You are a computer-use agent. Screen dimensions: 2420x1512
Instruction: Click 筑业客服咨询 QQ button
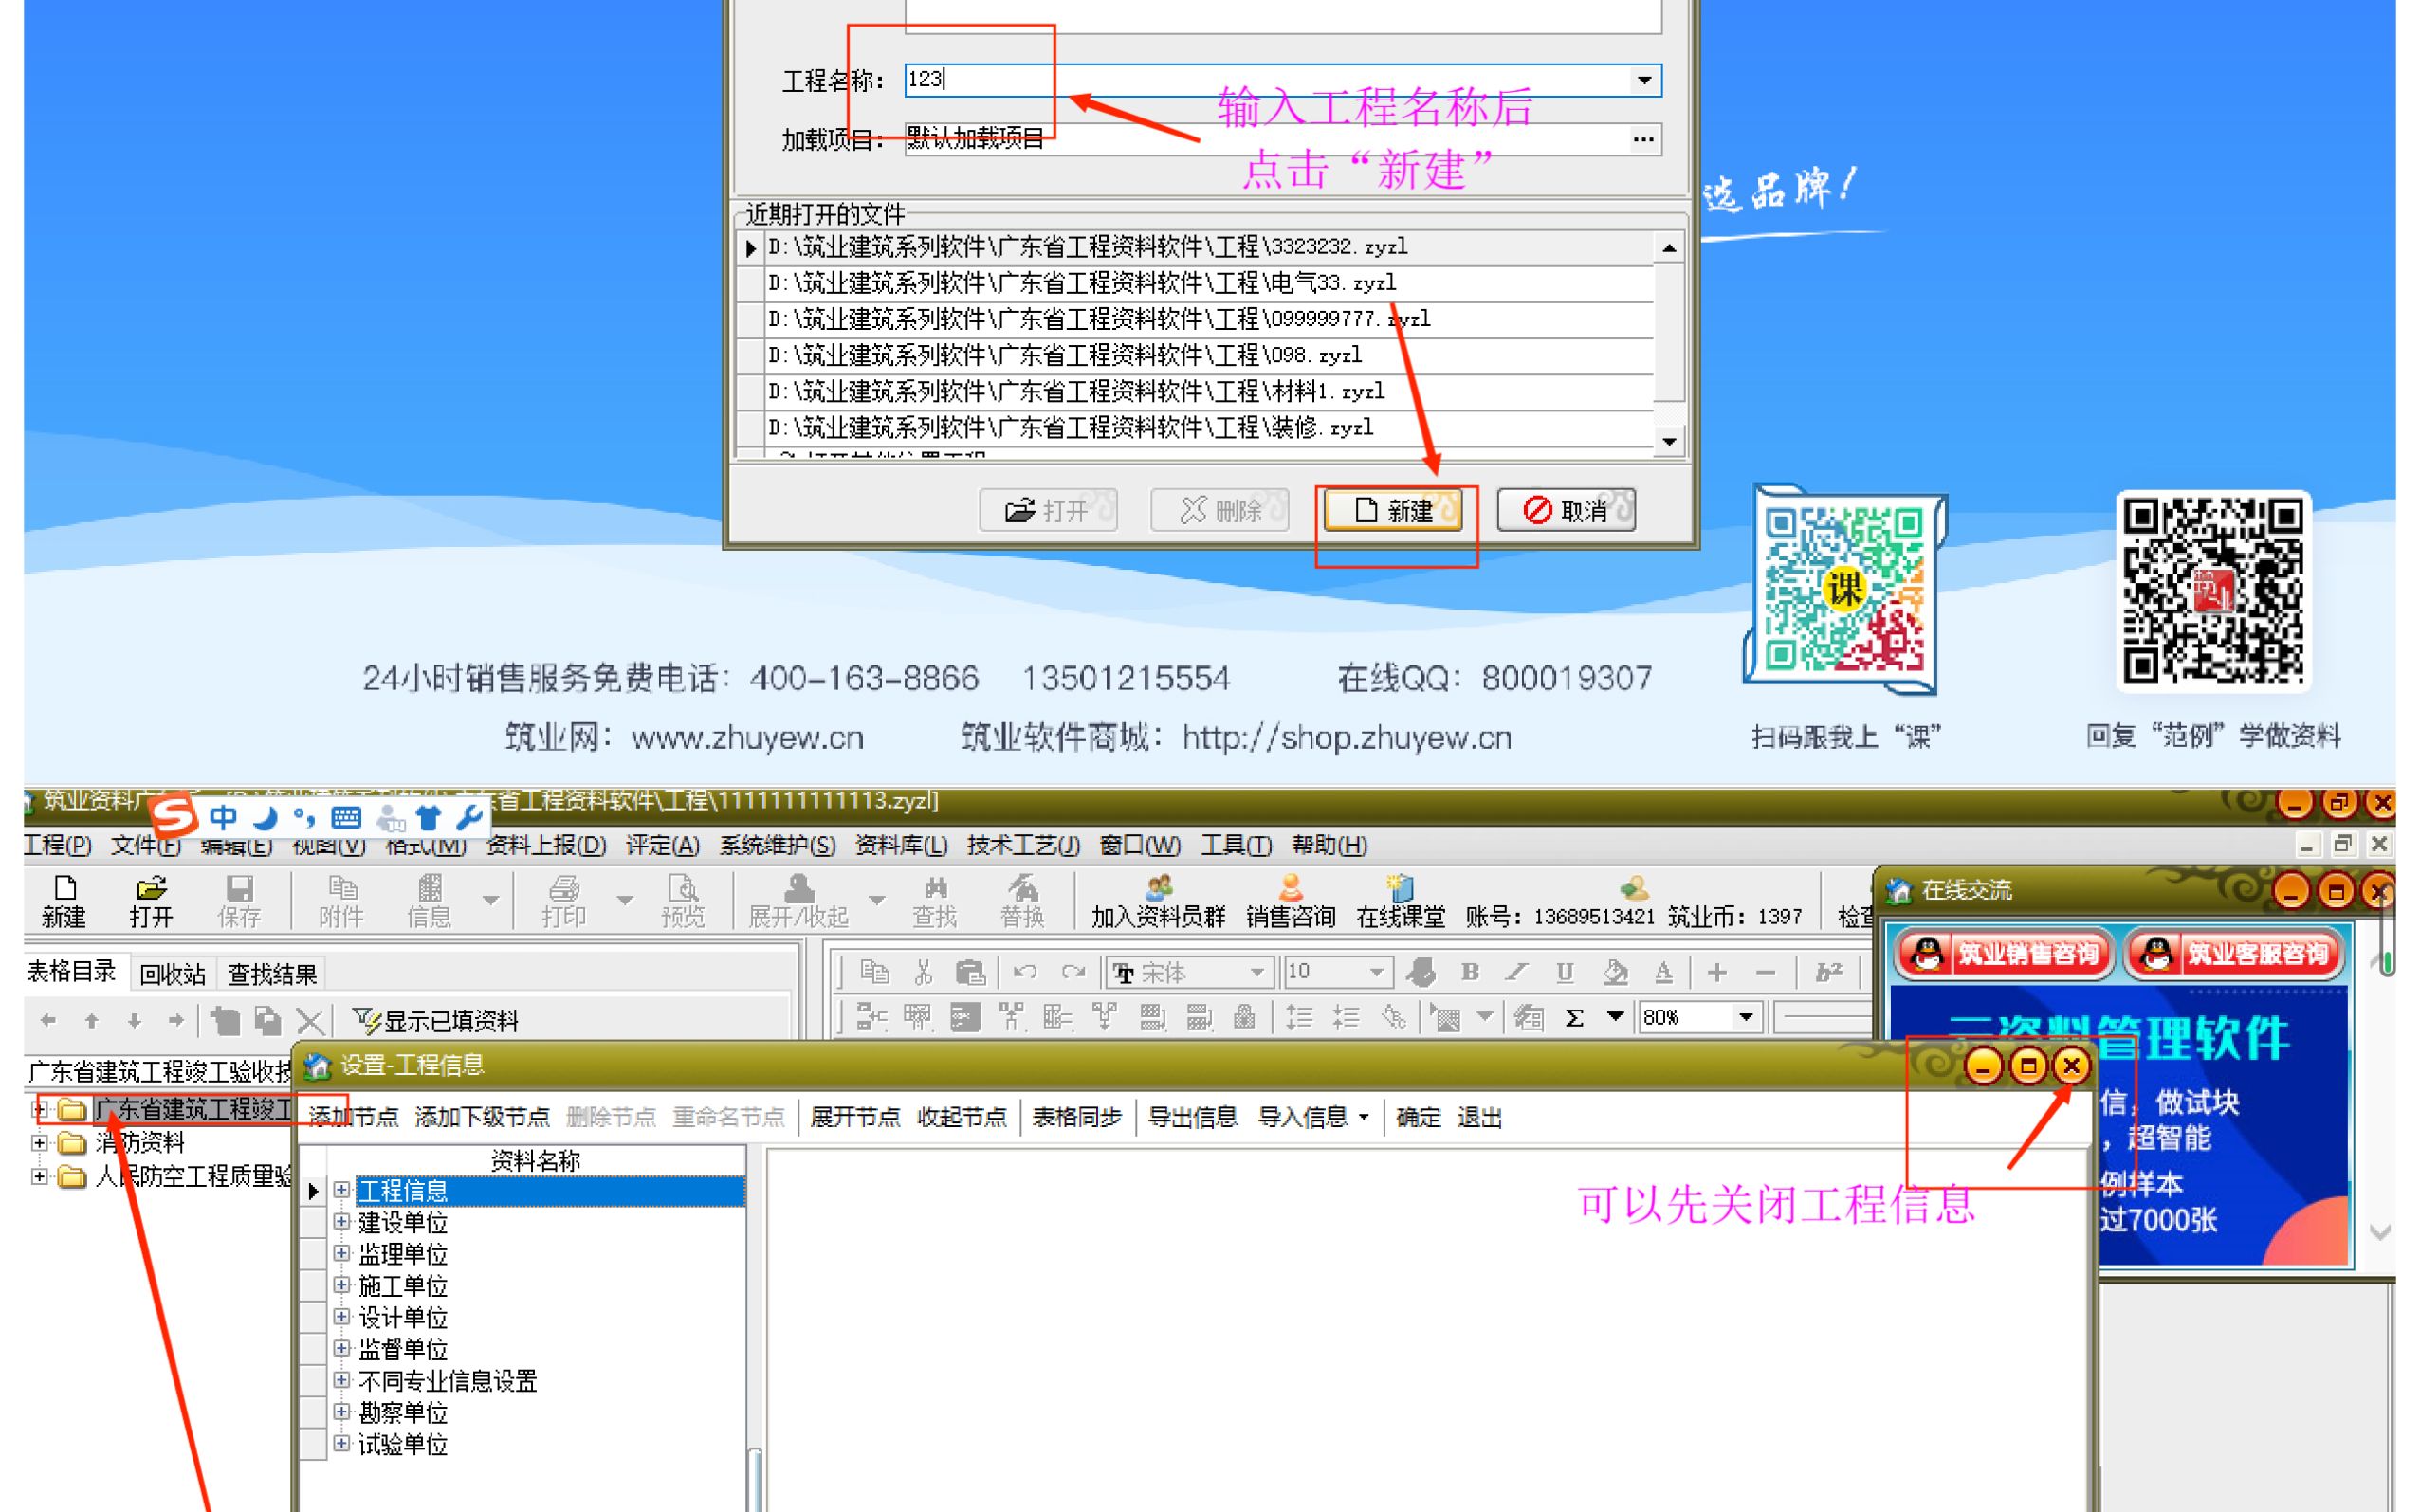pyautogui.click(x=2234, y=953)
